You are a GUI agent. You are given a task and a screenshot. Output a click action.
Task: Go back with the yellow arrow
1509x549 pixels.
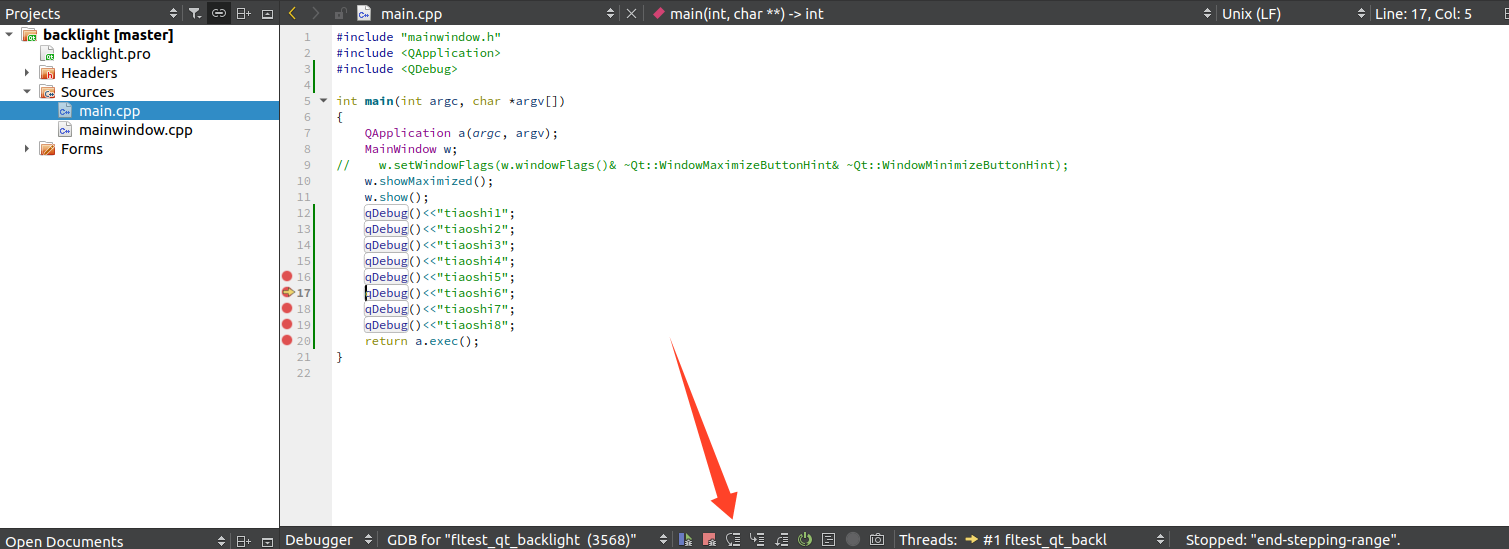(x=292, y=14)
